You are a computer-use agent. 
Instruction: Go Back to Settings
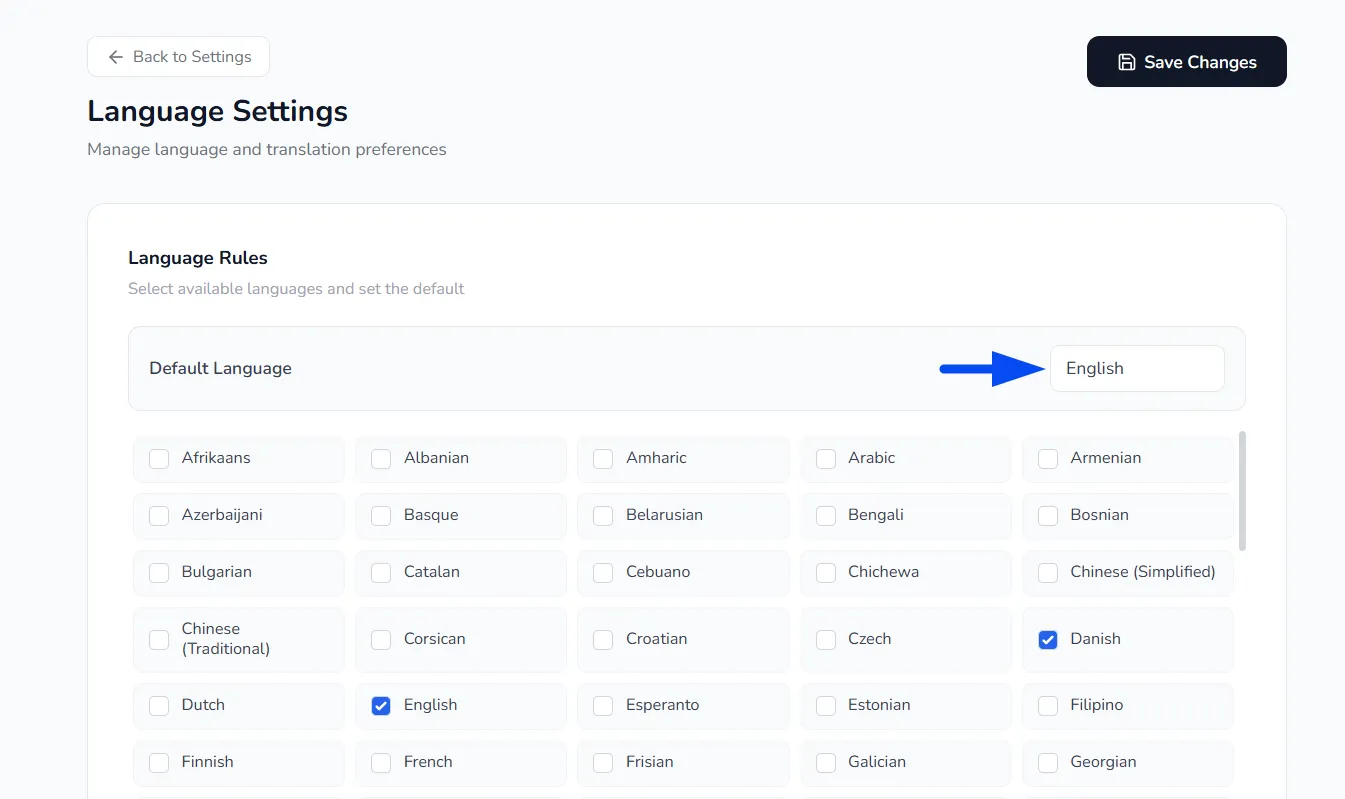coord(178,57)
